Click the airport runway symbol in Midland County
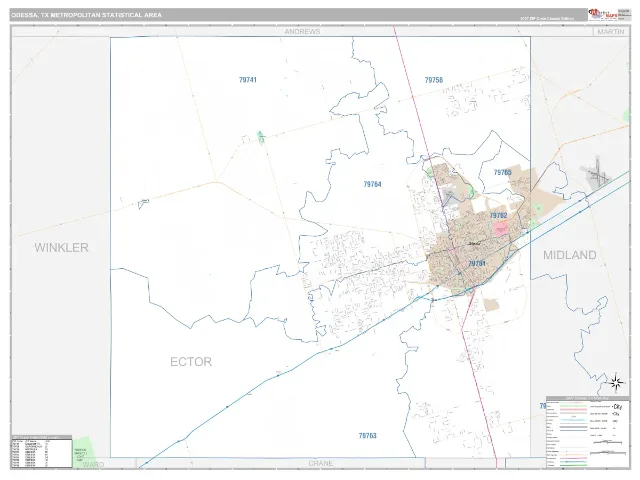The width and height of the screenshot is (640, 480). 596,173
